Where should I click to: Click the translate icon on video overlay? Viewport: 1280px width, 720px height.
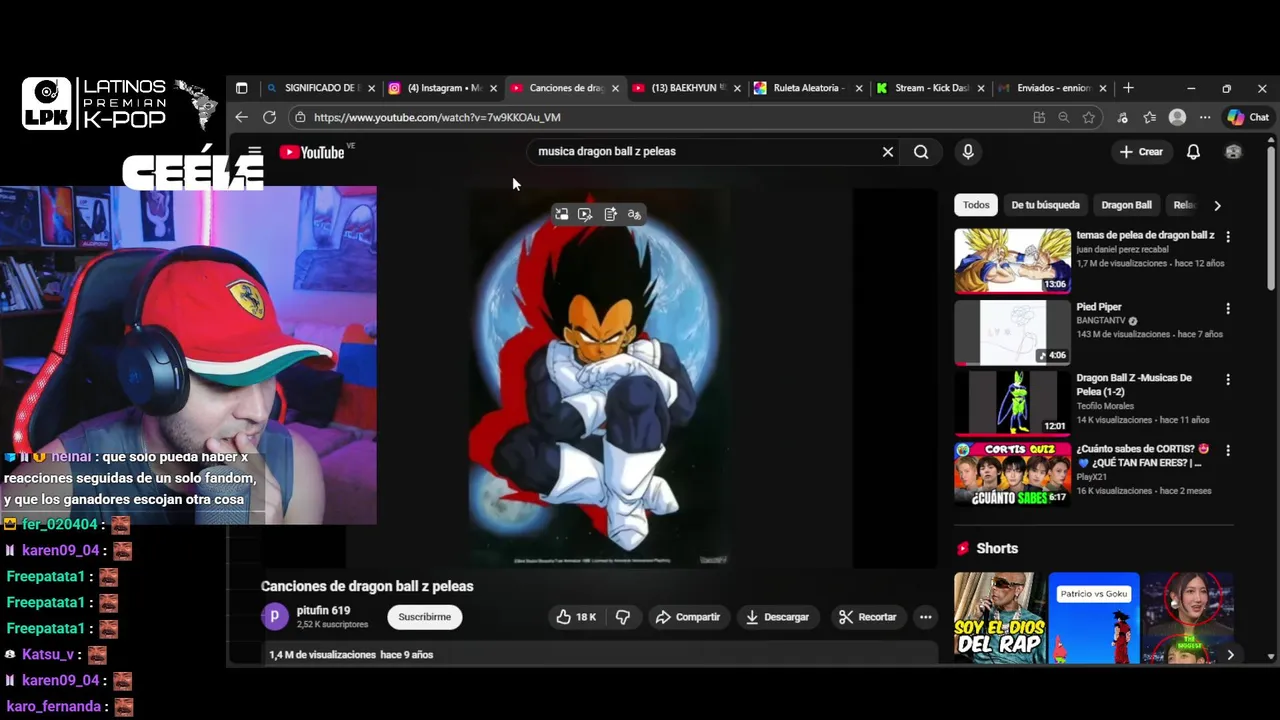pyautogui.click(x=634, y=214)
